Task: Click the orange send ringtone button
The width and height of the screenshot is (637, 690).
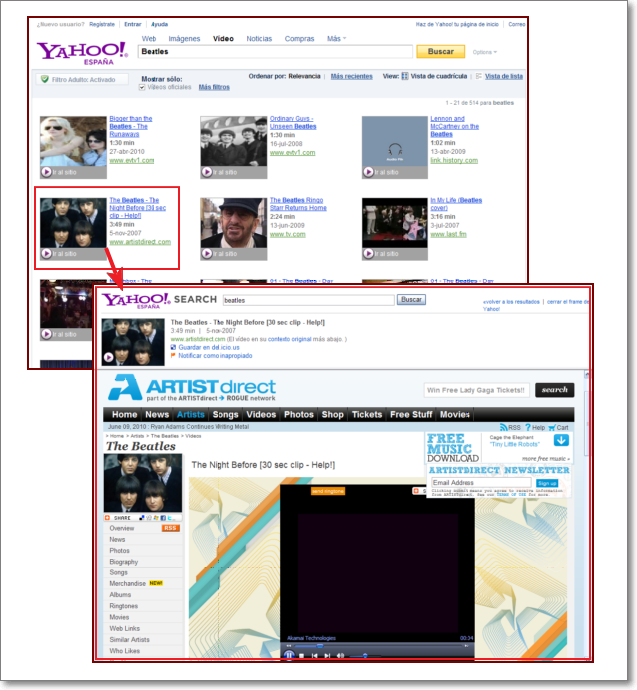Action: 328,491
